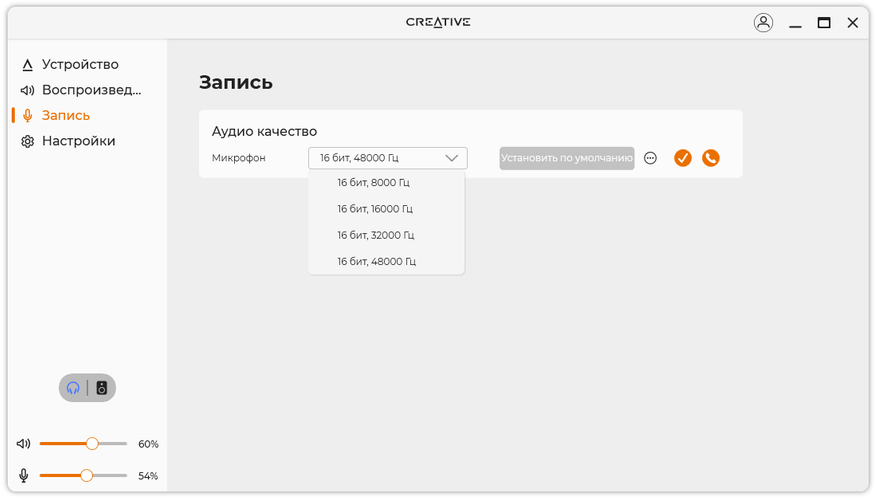Mute the microphone via its bottom icon
Image resolution: width=877 pixels, height=500 pixels.
[24, 476]
